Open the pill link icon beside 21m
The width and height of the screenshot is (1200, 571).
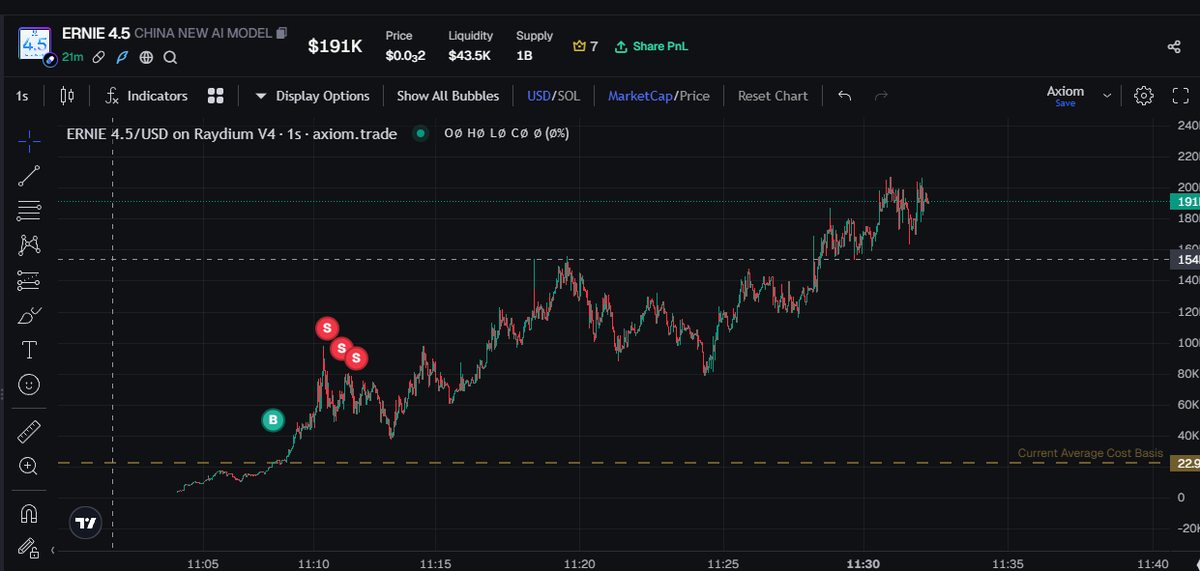click(99, 58)
